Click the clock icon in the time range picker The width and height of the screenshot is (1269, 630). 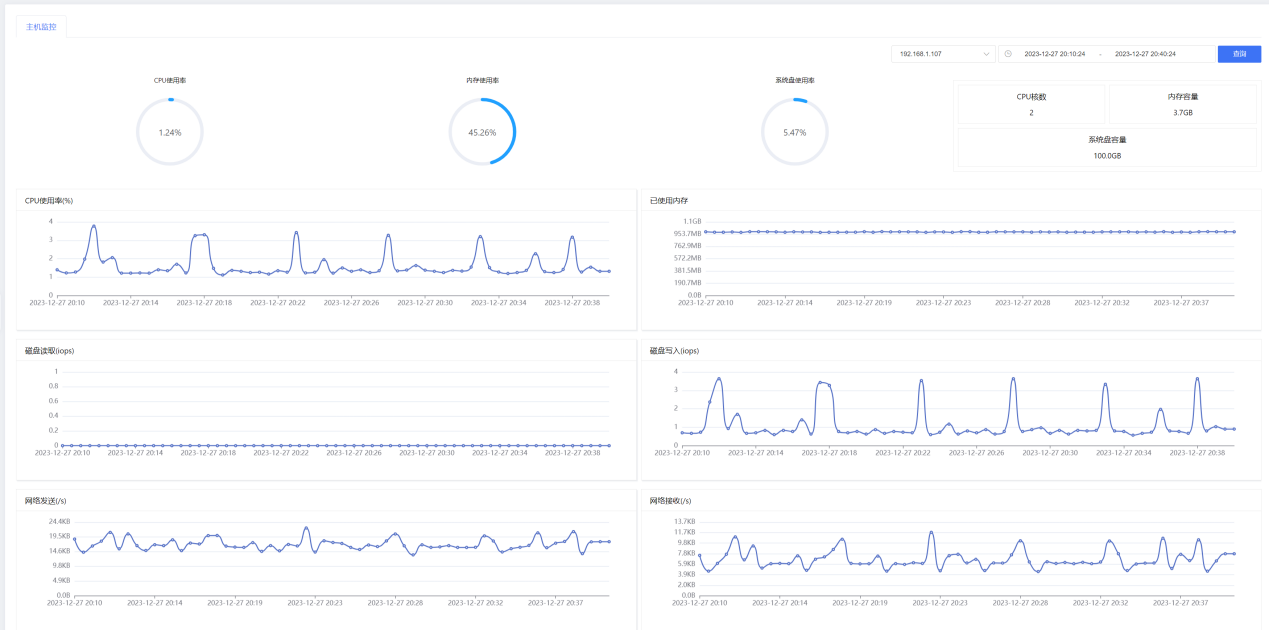tap(1008, 54)
